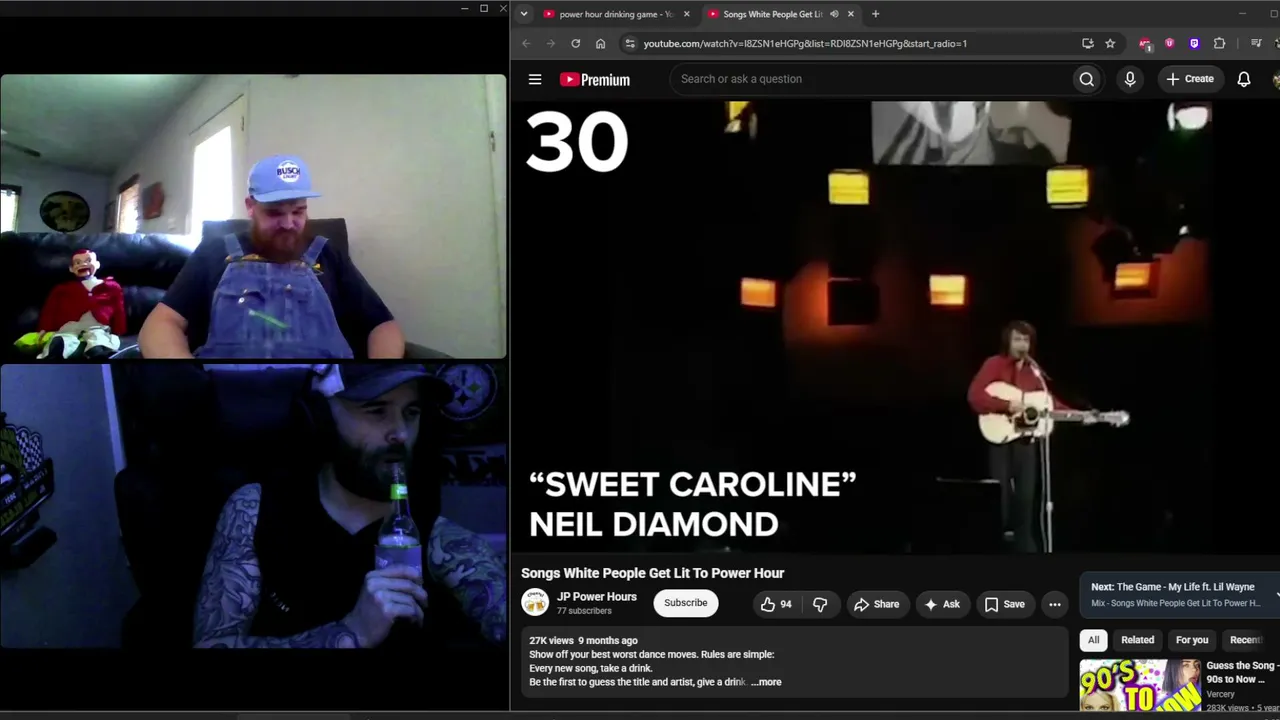1280x720 pixels.
Task: Go to the browser home page
Action: click(x=600, y=43)
